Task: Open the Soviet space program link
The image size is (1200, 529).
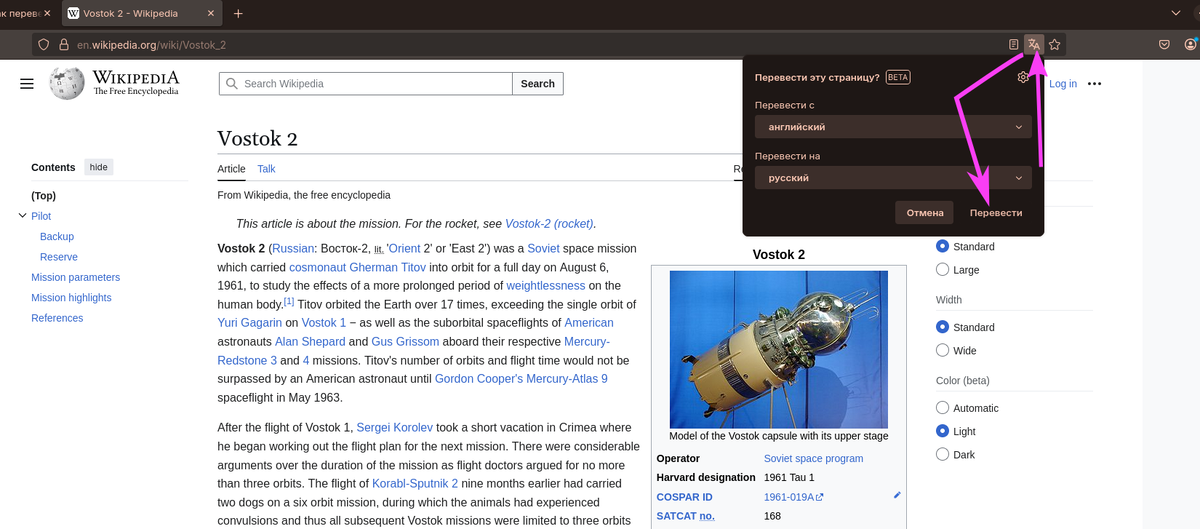Action: tap(813, 459)
